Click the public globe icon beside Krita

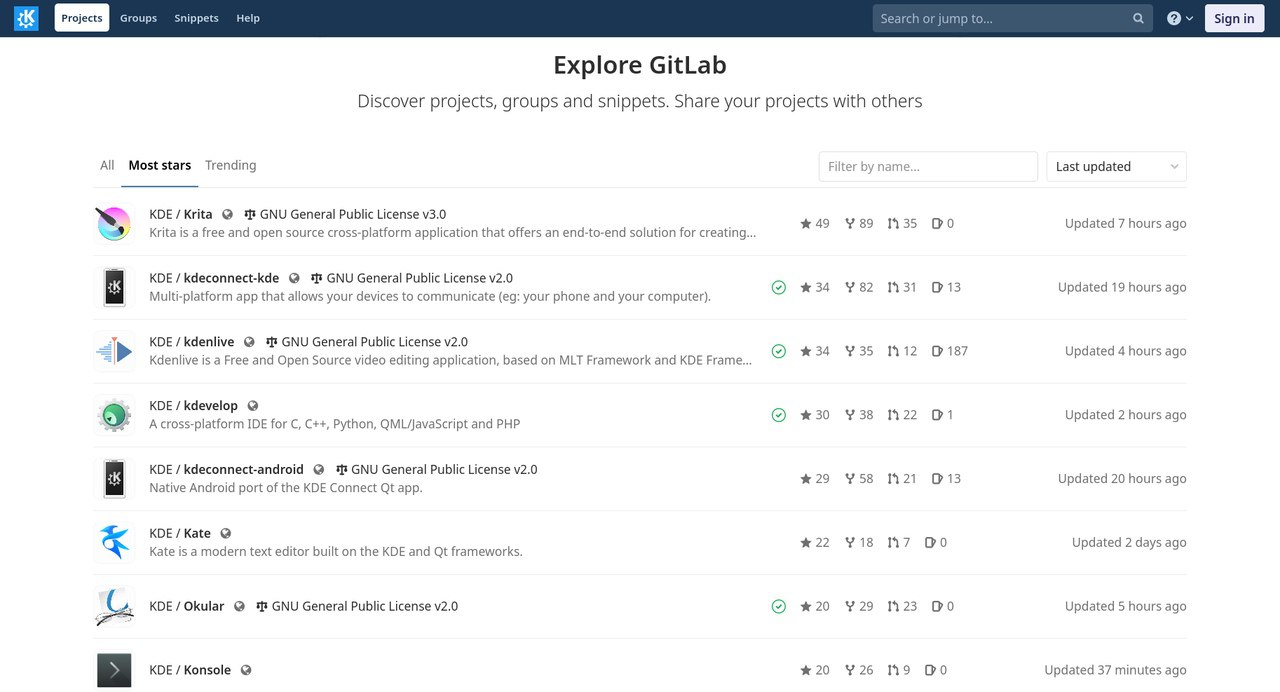click(x=227, y=214)
